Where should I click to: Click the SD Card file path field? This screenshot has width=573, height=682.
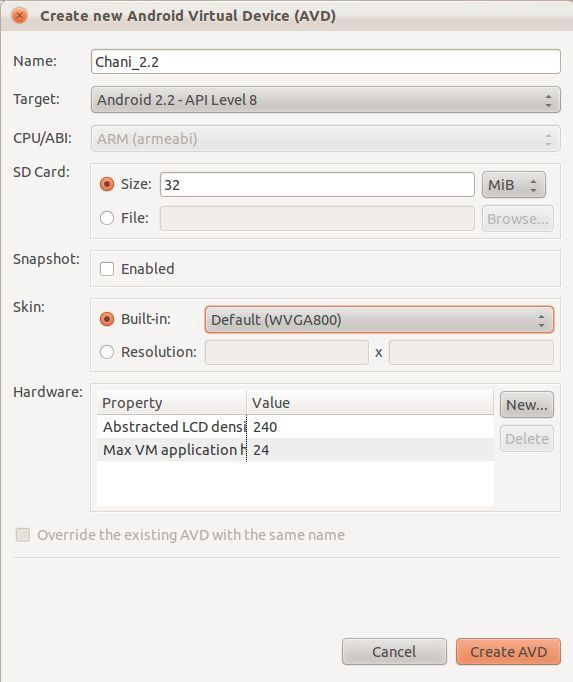(317, 218)
